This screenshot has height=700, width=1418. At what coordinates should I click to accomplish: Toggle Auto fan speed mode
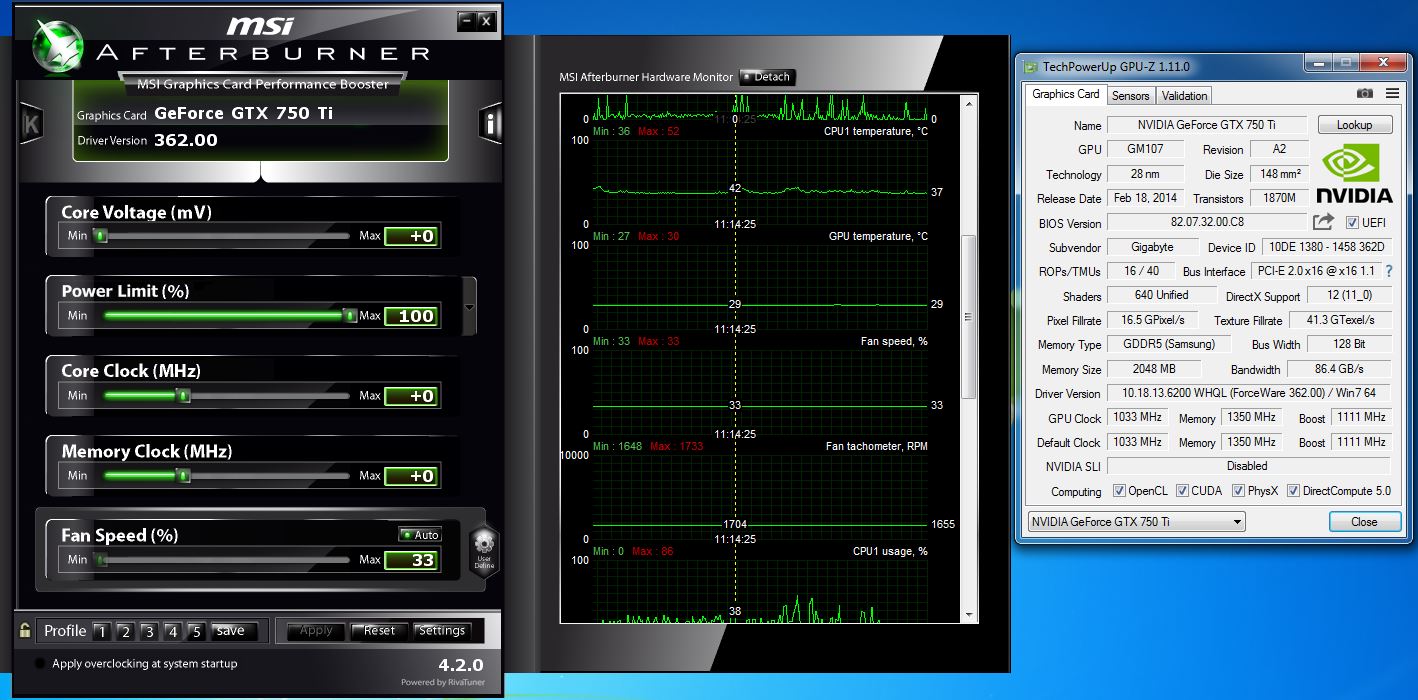(420, 534)
